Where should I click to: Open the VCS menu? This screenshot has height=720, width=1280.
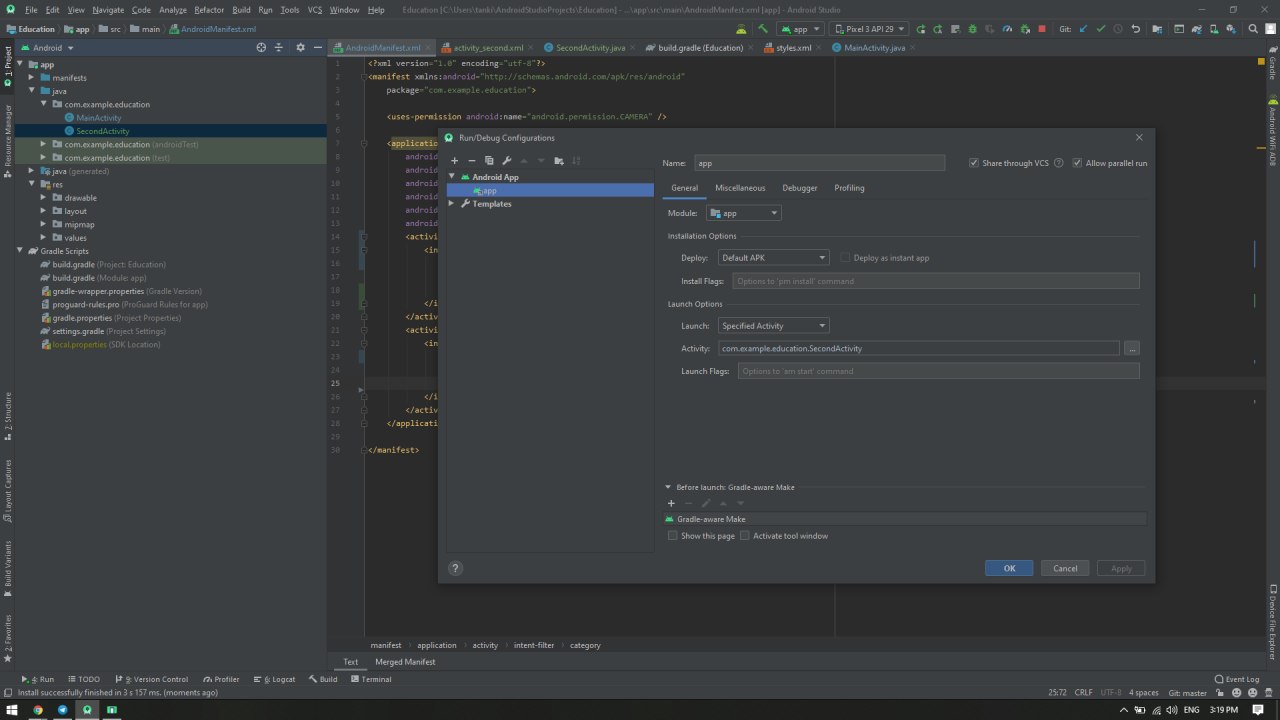tap(315, 9)
